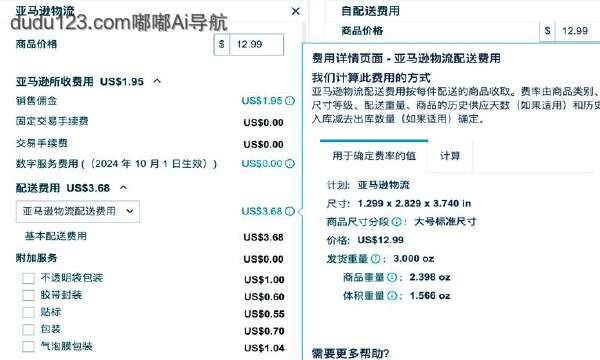The width and height of the screenshot is (600, 360).
Task: Click info icon next to 商品尺寸分段
Action: [x=397, y=222]
